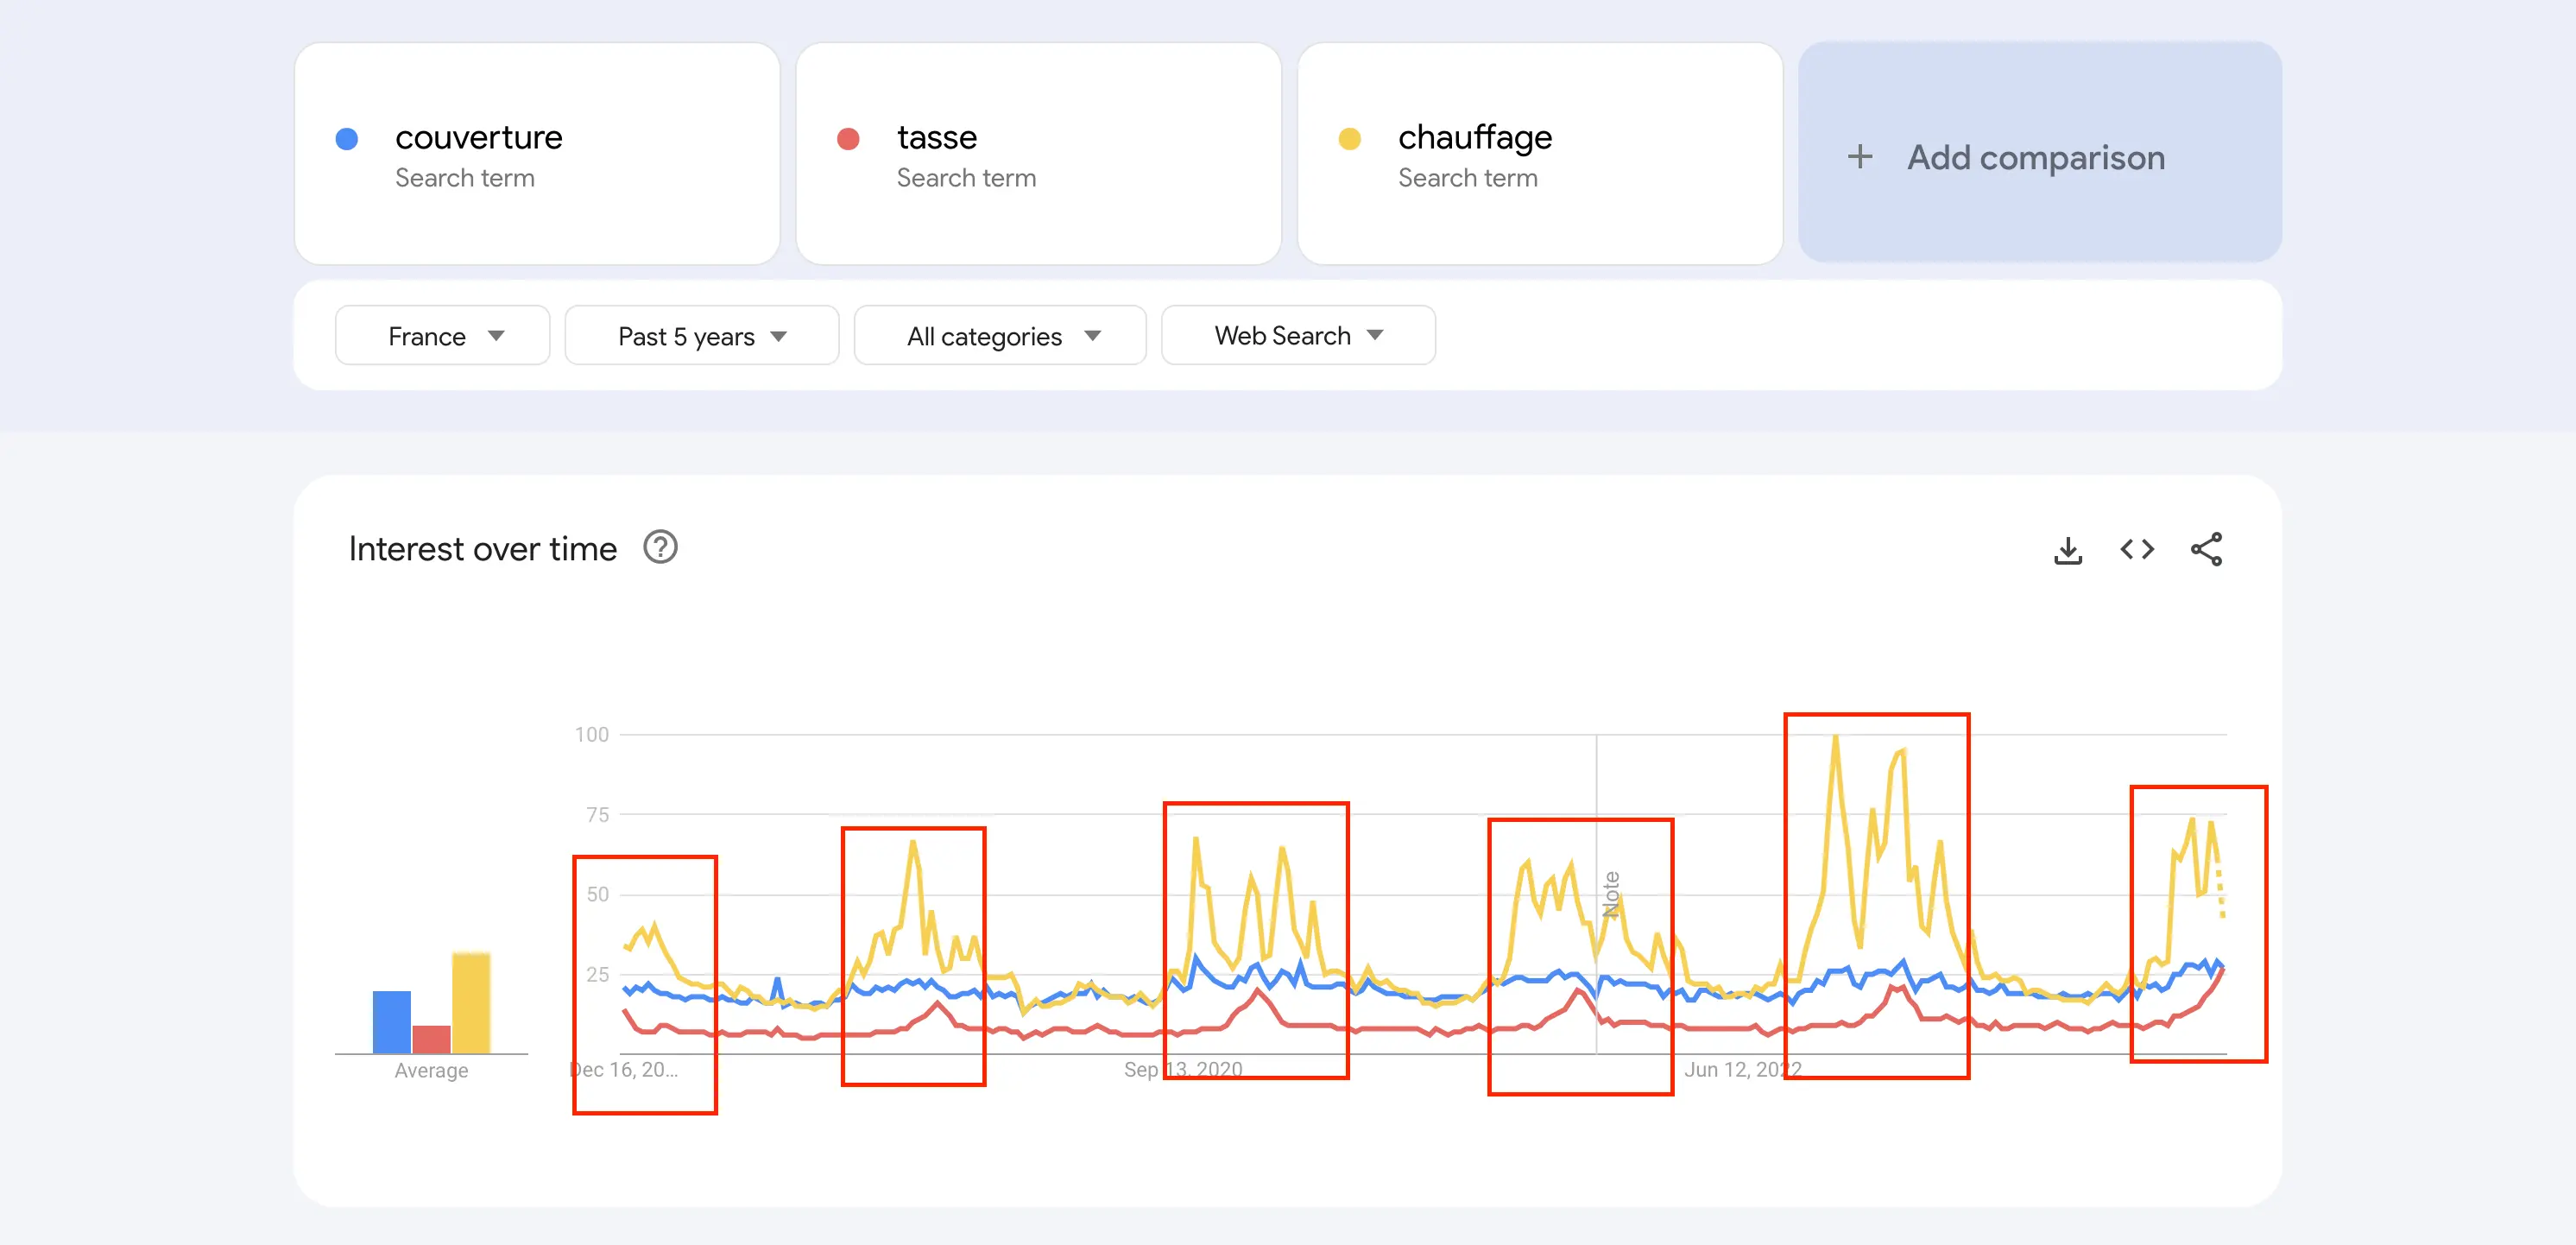Click the yellow dot next to chauffage
The image size is (2576, 1245).
click(1349, 139)
